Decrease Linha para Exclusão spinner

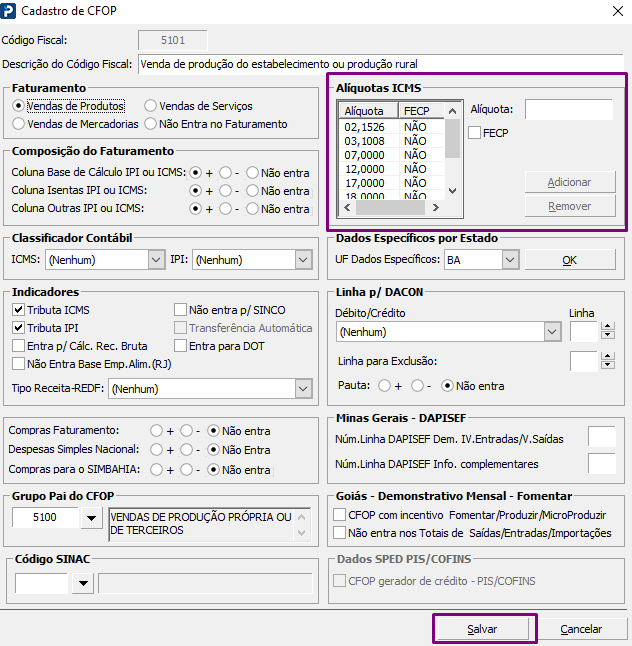pos(608,365)
